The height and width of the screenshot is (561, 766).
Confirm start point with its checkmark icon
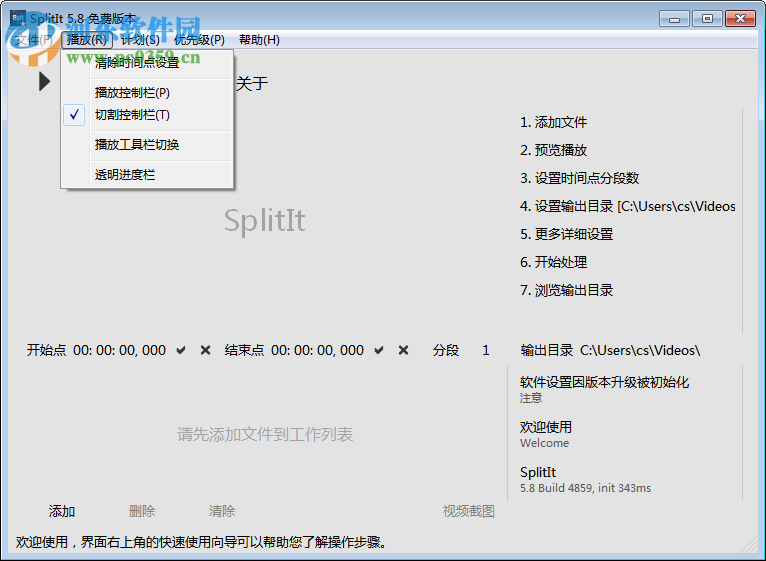[181, 350]
